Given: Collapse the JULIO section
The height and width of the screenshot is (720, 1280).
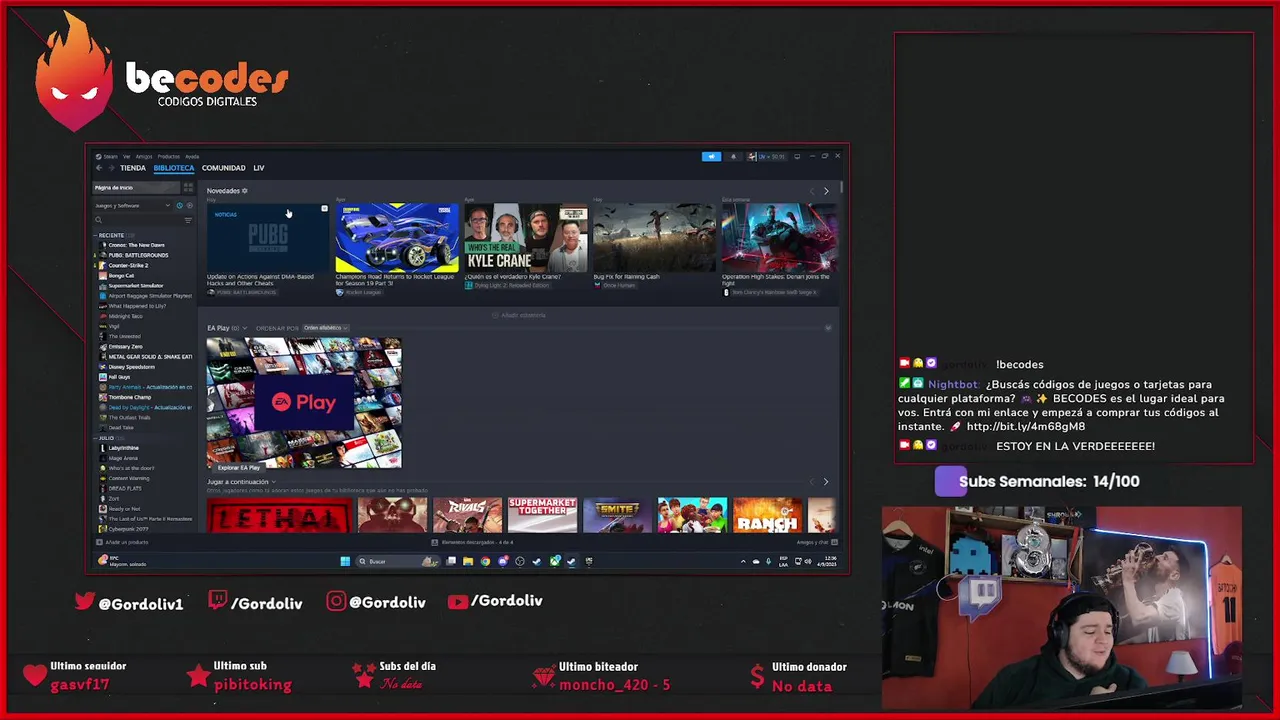Looking at the screenshot, I should pyautogui.click(x=105, y=438).
